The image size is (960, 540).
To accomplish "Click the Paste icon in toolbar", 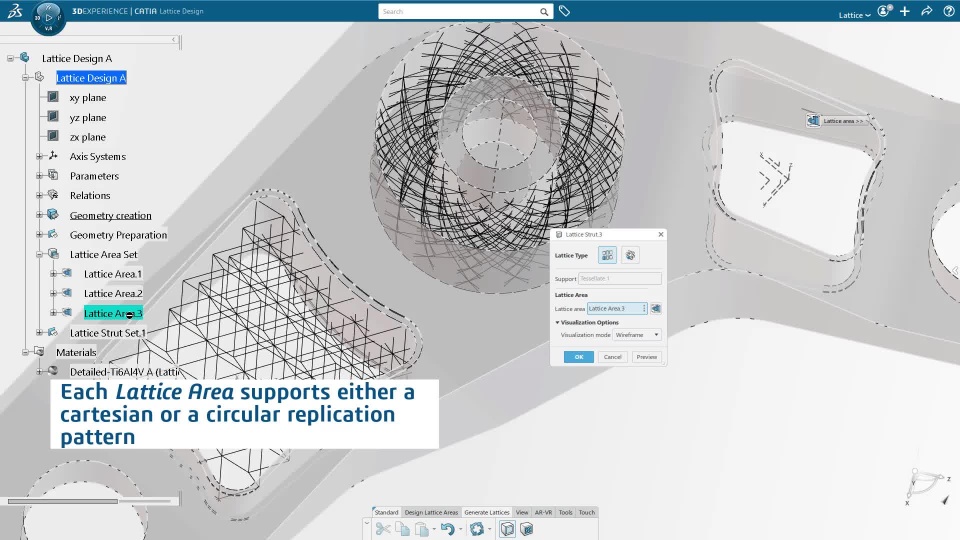I will pyautogui.click(x=422, y=529).
